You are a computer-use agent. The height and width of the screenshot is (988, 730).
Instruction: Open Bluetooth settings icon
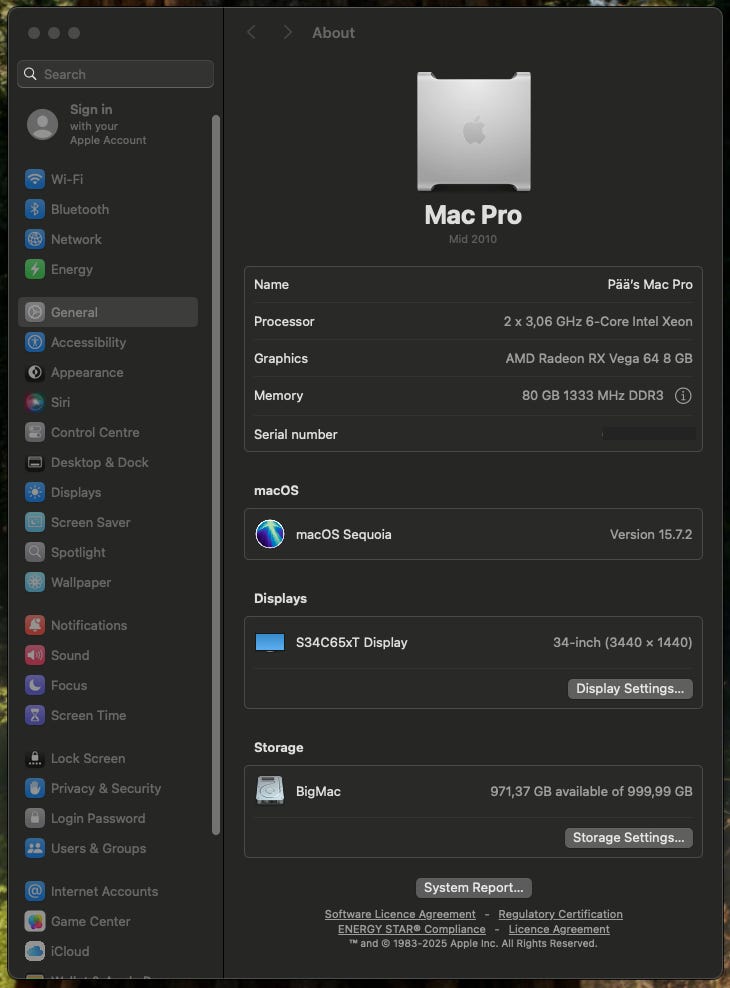[35, 209]
